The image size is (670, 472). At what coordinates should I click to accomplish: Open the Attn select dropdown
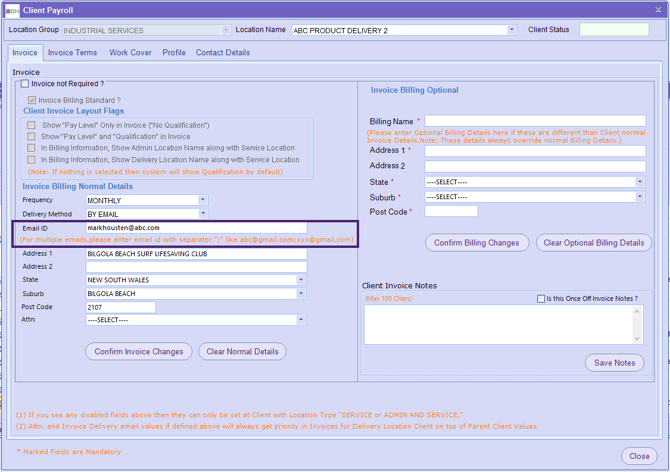point(301,320)
